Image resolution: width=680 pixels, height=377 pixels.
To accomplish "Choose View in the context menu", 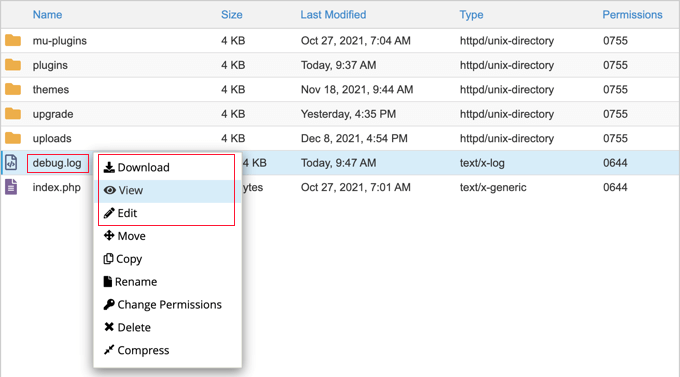I will point(167,190).
